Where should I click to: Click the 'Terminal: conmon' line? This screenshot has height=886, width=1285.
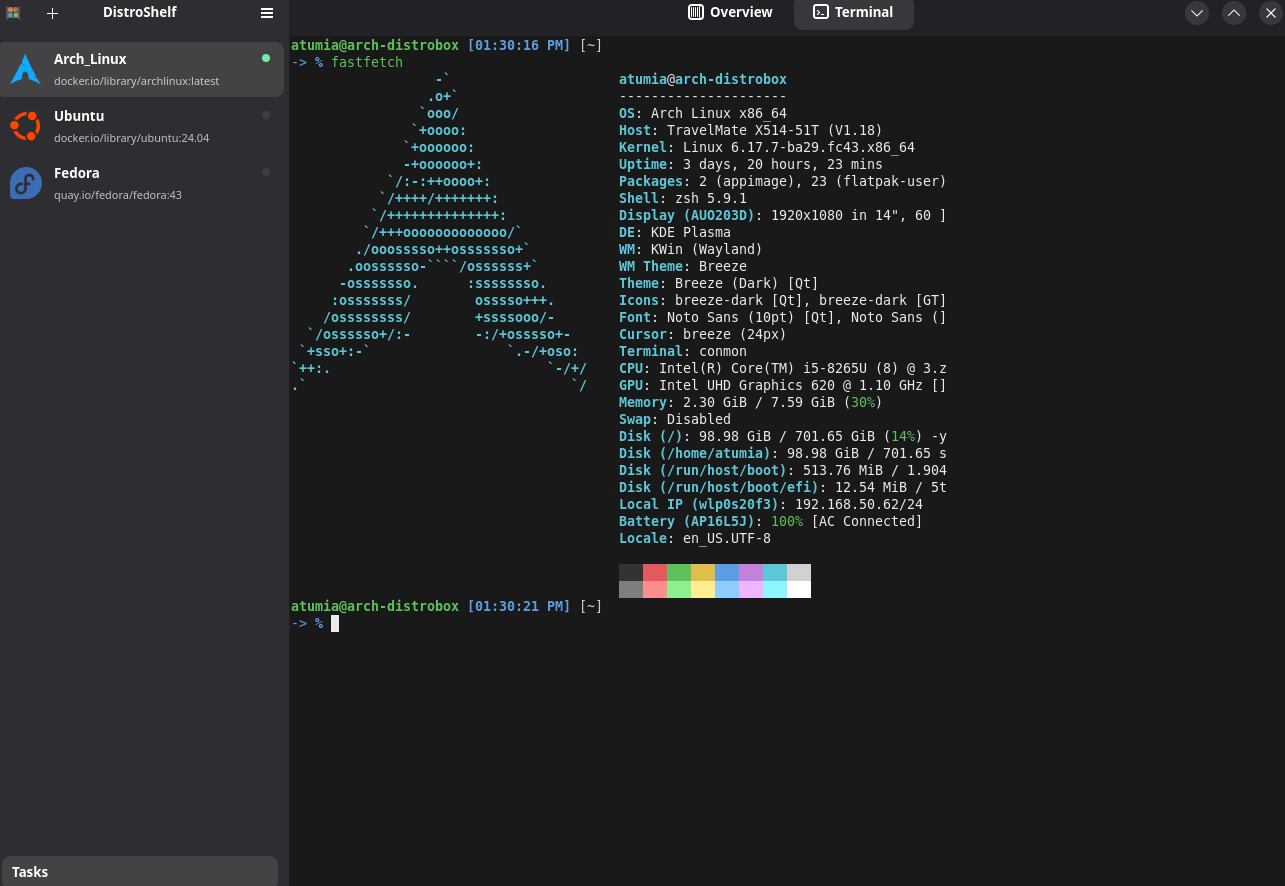click(x=683, y=351)
